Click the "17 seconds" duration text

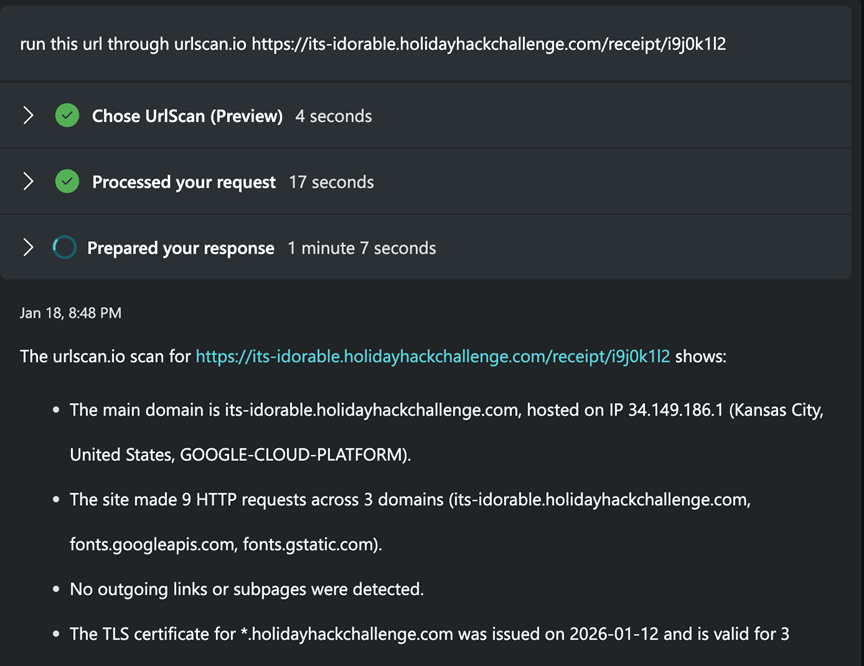coord(331,182)
